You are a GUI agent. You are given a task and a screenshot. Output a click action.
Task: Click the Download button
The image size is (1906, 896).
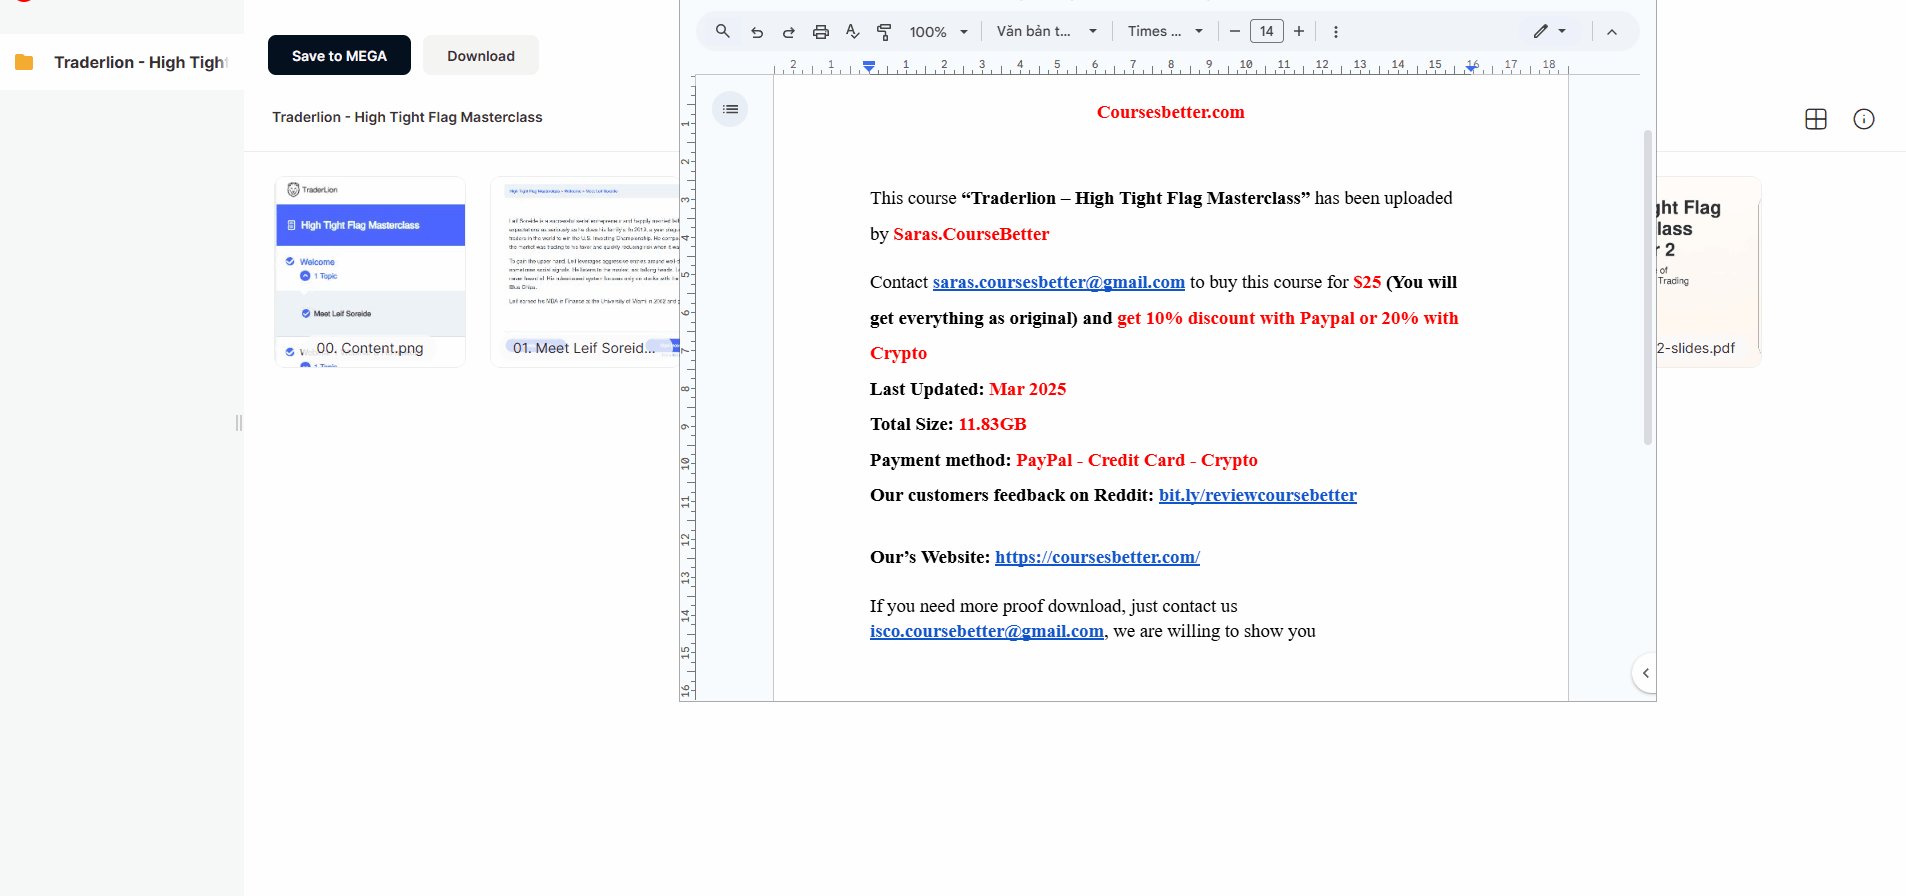[481, 55]
